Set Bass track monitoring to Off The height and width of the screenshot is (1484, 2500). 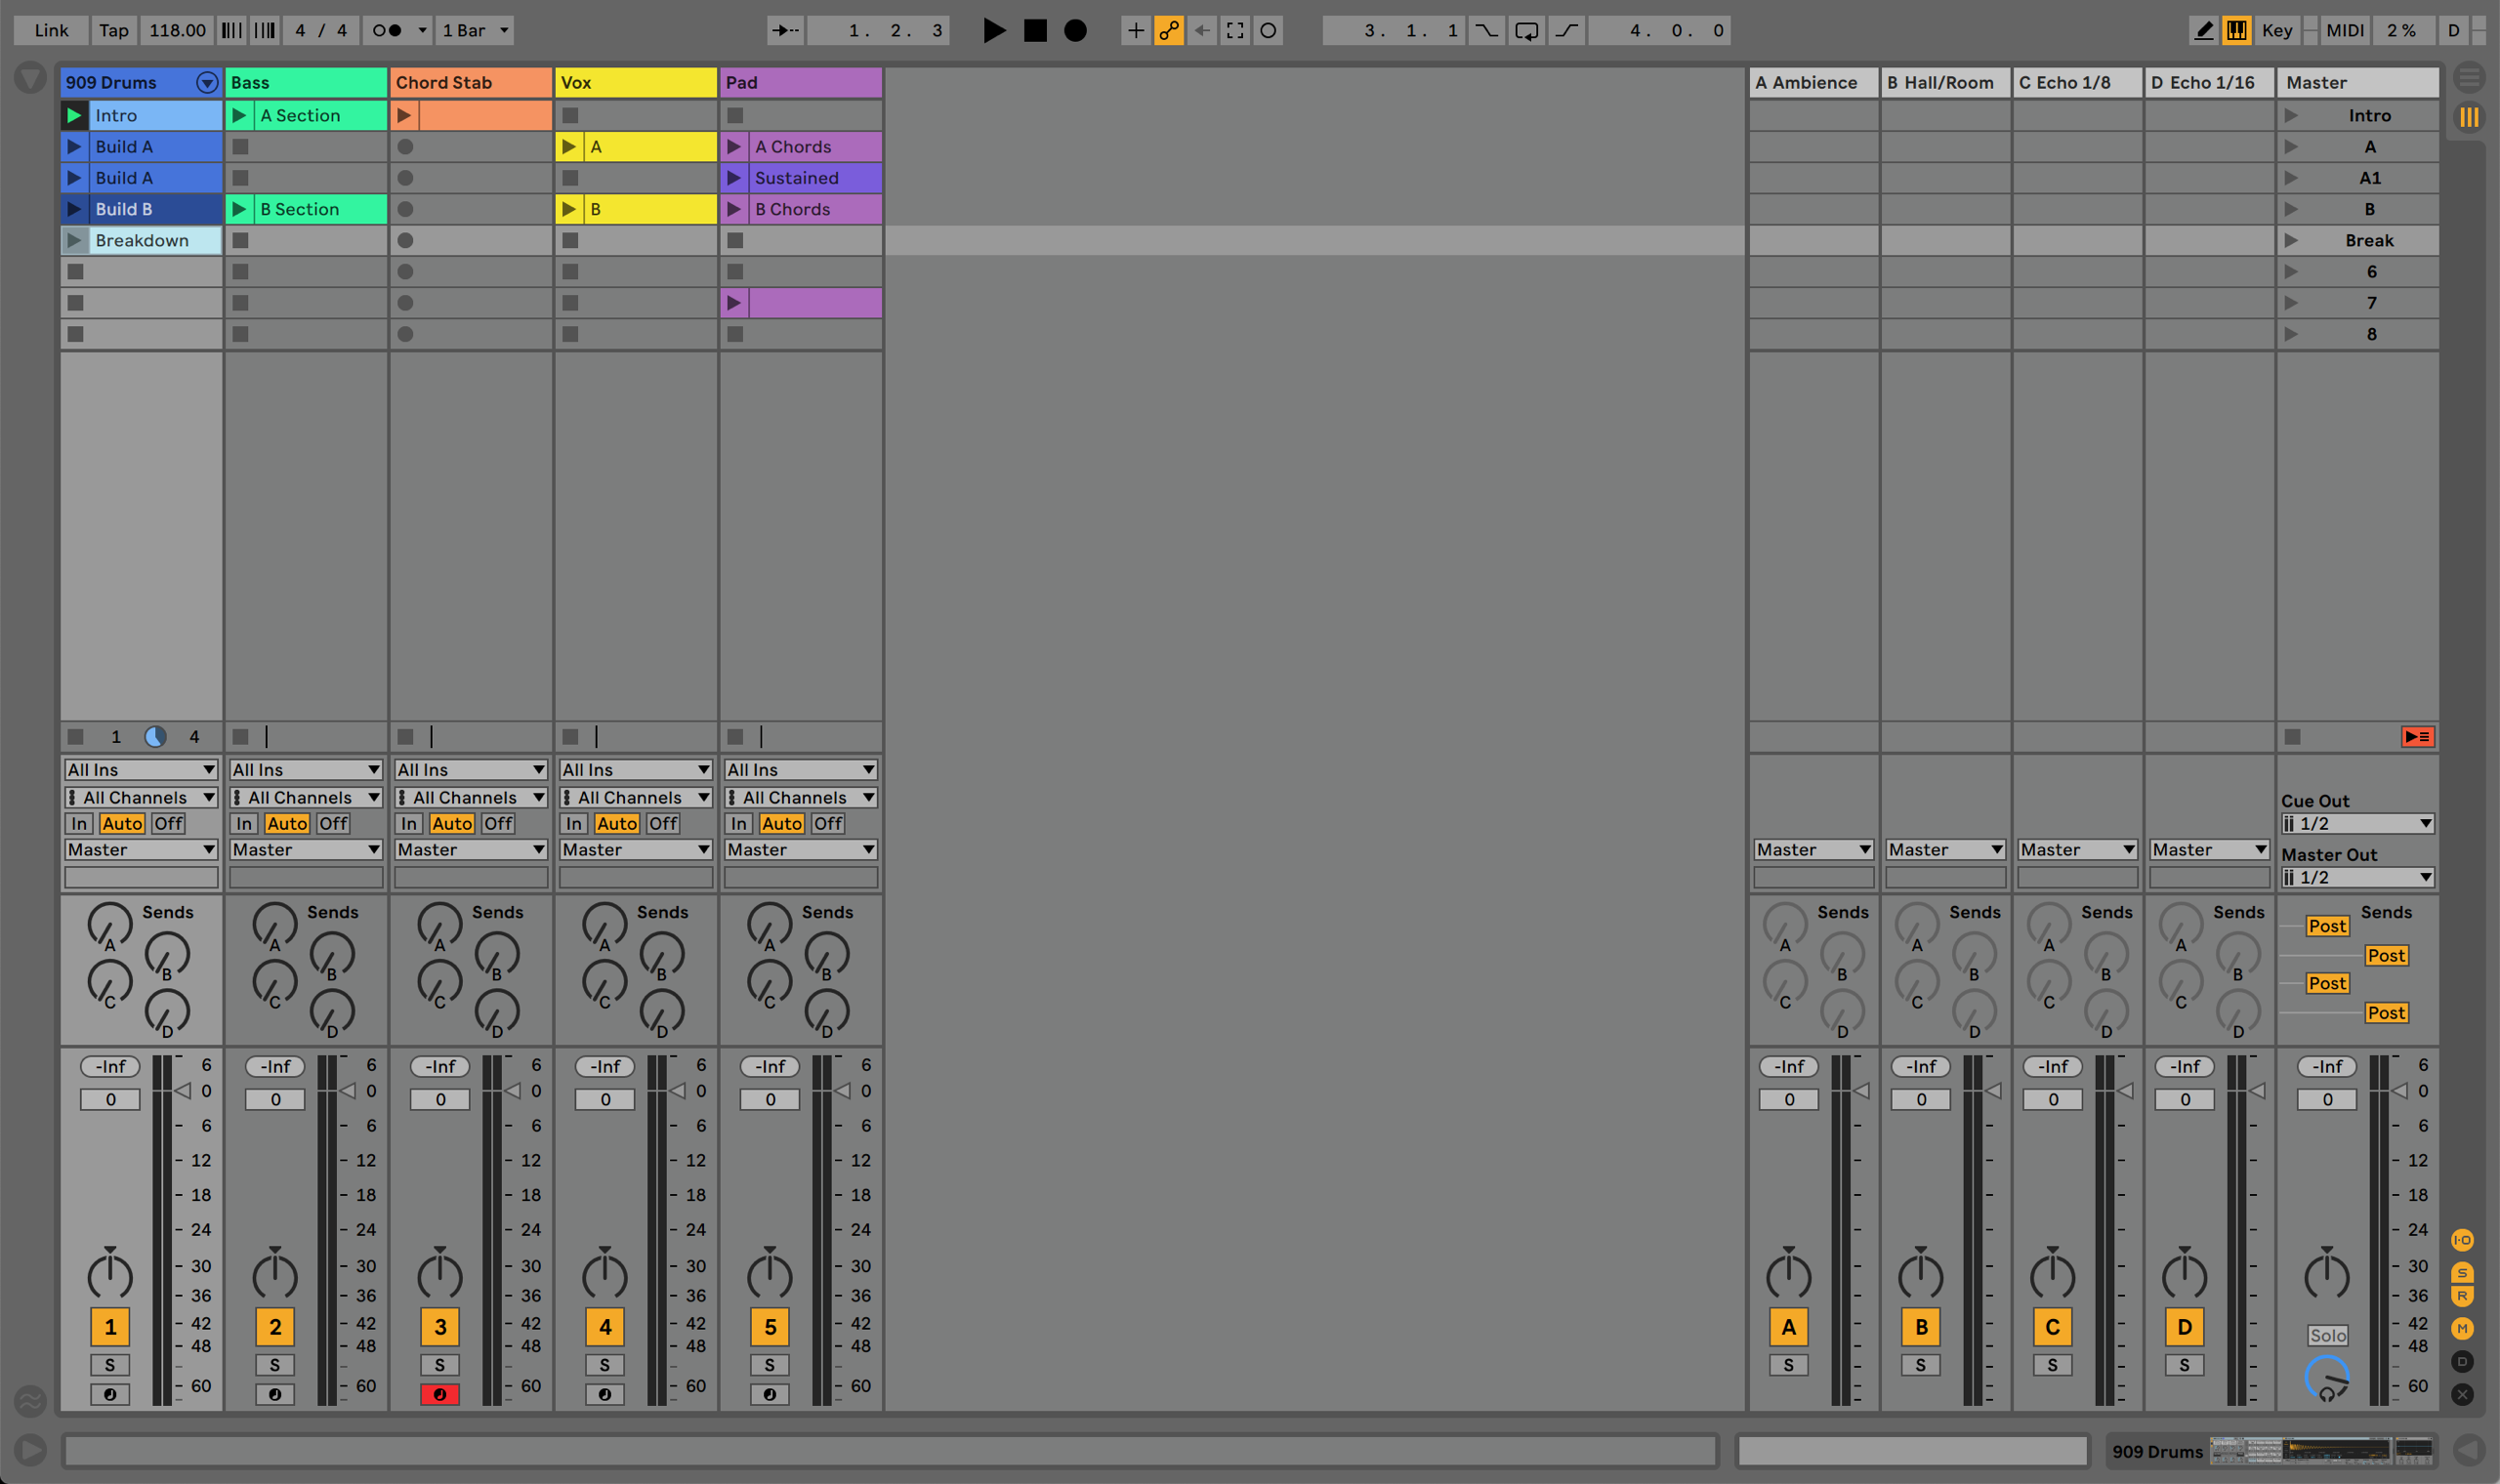pyautogui.click(x=333, y=823)
